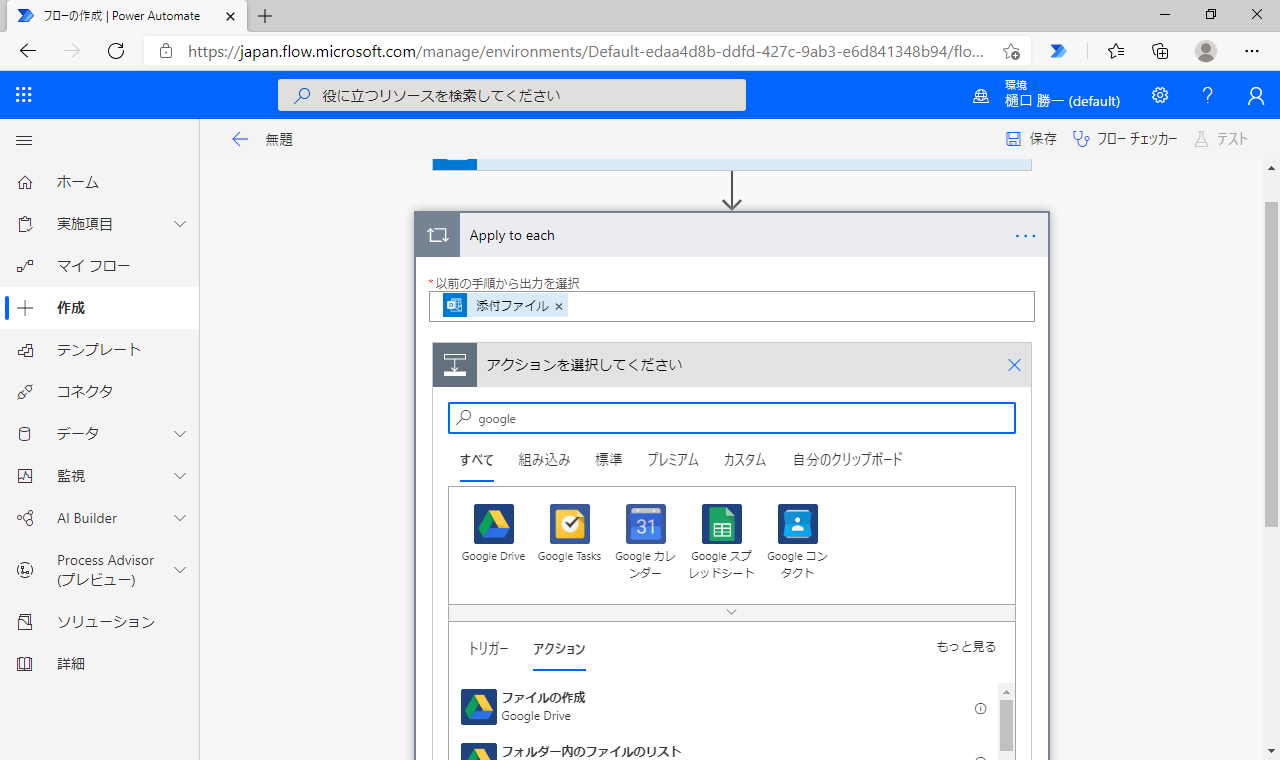Expand the 実施項目 sidebar section
The width and height of the screenshot is (1280, 760).
tap(180, 224)
